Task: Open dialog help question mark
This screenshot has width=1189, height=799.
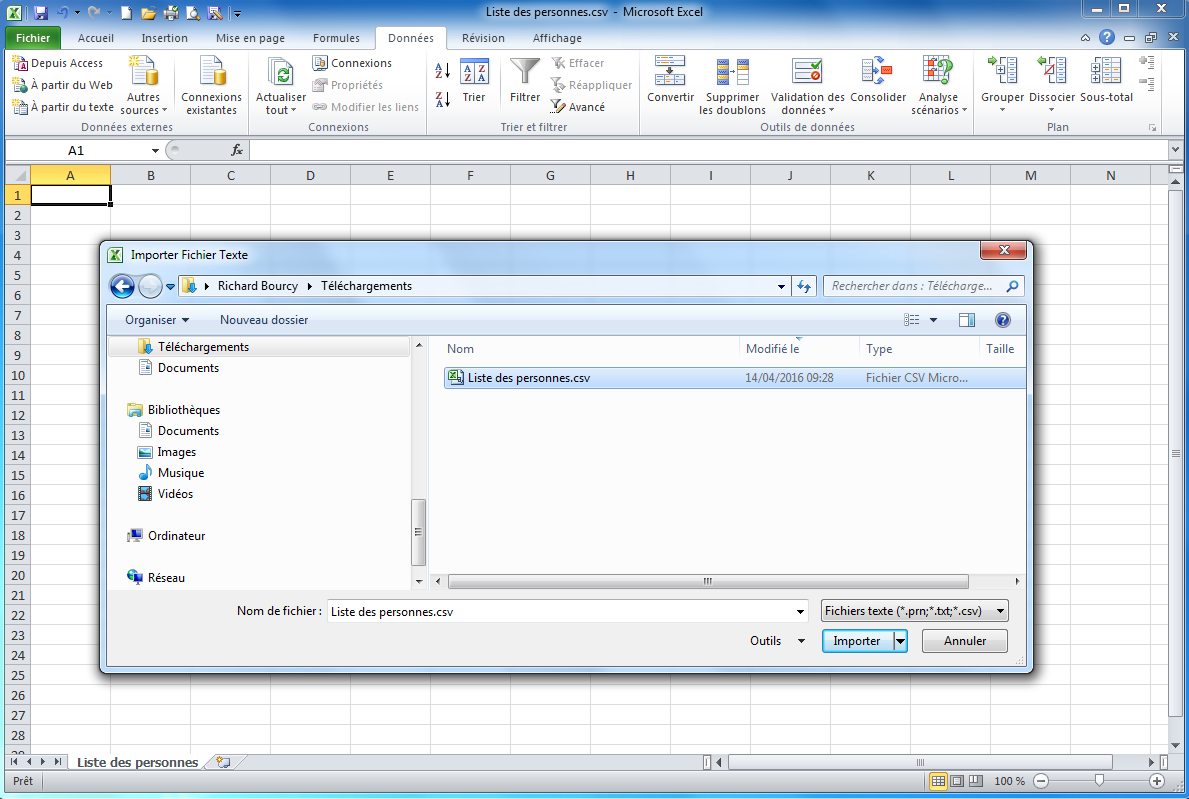Action: [x=1002, y=320]
